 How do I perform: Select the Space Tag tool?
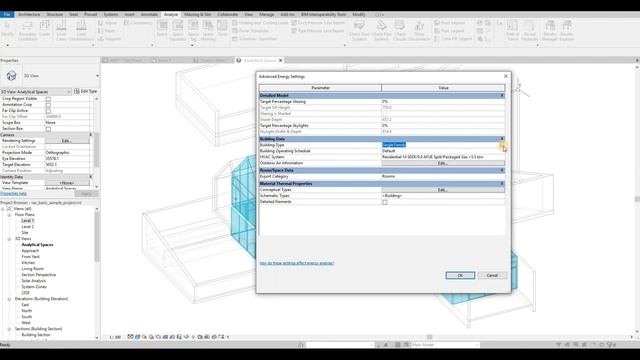pyautogui.click(x=193, y=31)
